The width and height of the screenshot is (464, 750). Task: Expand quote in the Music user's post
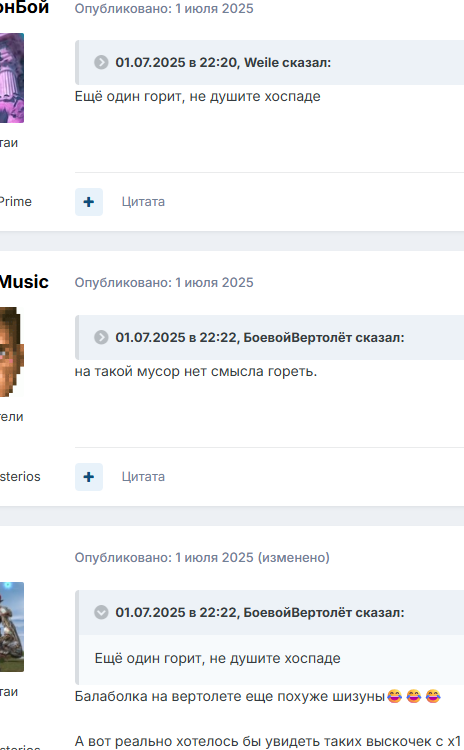pos(101,337)
